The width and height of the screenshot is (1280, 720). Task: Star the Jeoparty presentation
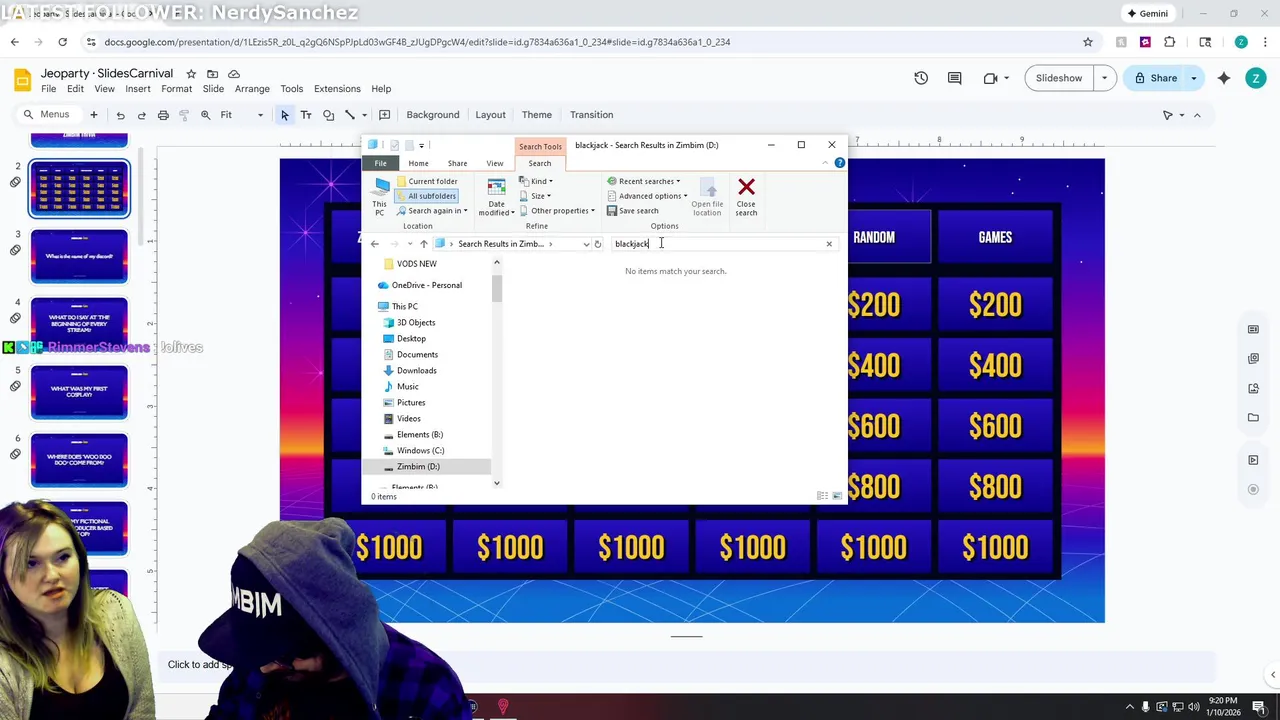coord(191,74)
